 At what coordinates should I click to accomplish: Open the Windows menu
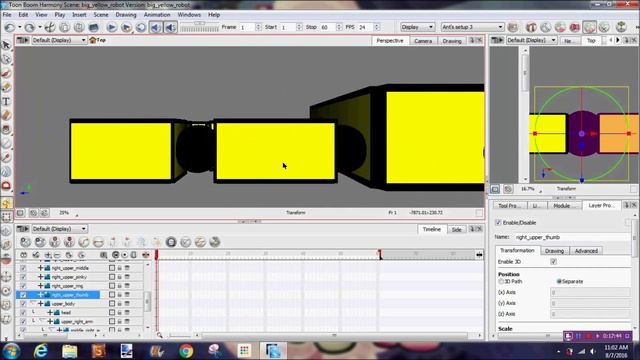[189, 15]
